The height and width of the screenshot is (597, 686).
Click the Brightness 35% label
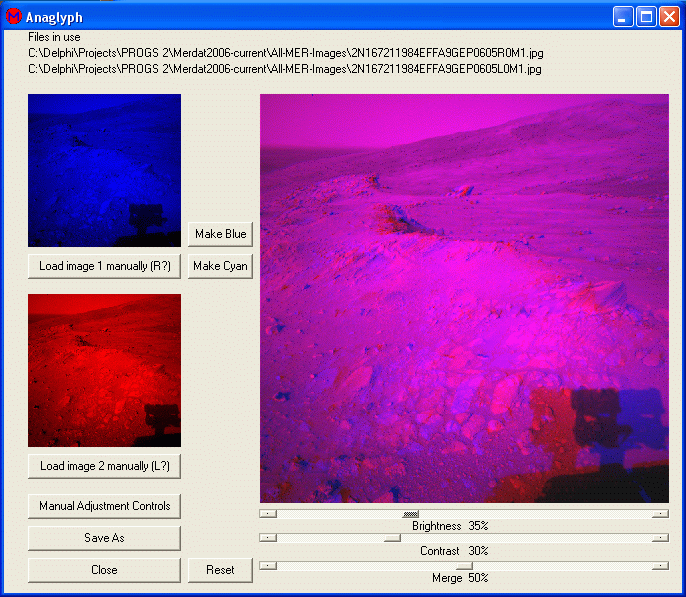click(x=450, y=526)
